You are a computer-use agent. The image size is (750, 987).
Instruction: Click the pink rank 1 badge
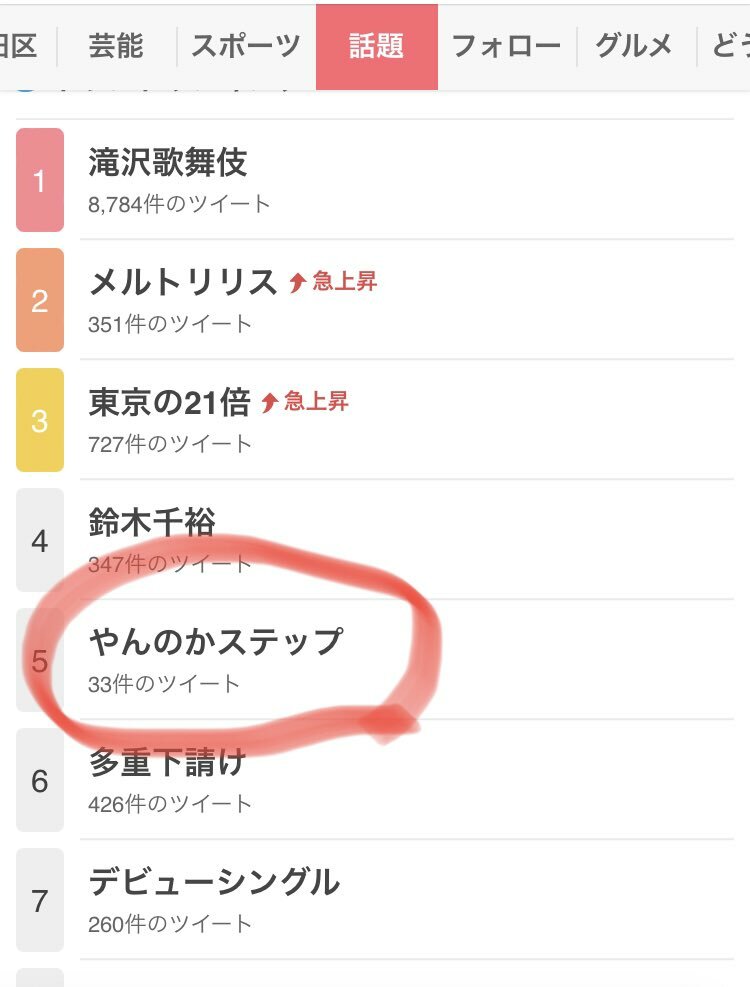coord(40,180)
